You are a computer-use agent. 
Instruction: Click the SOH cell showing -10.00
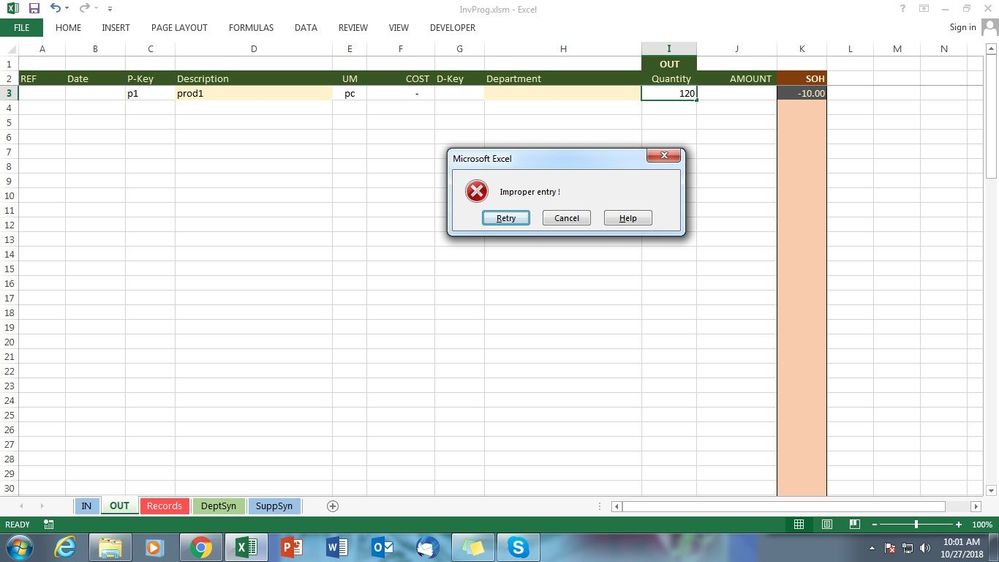pyautogui.click(x=801, y=93)
